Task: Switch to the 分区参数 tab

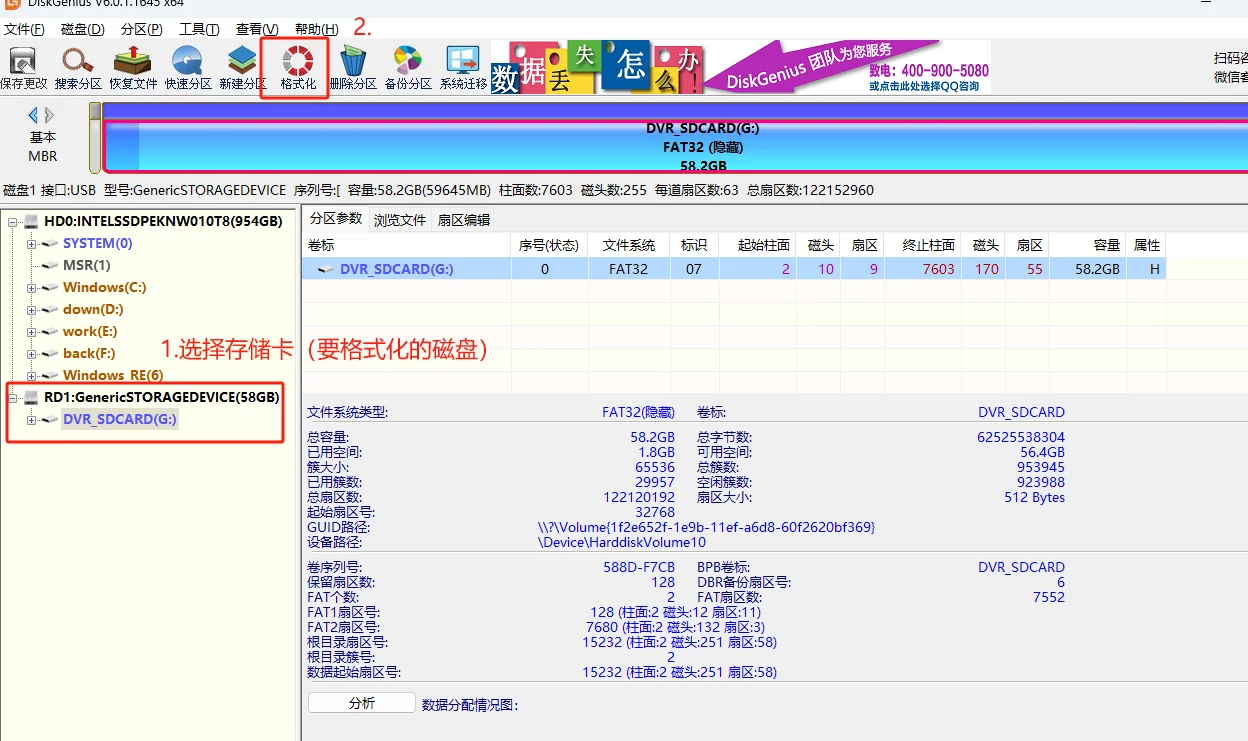Action: point(336,219)
